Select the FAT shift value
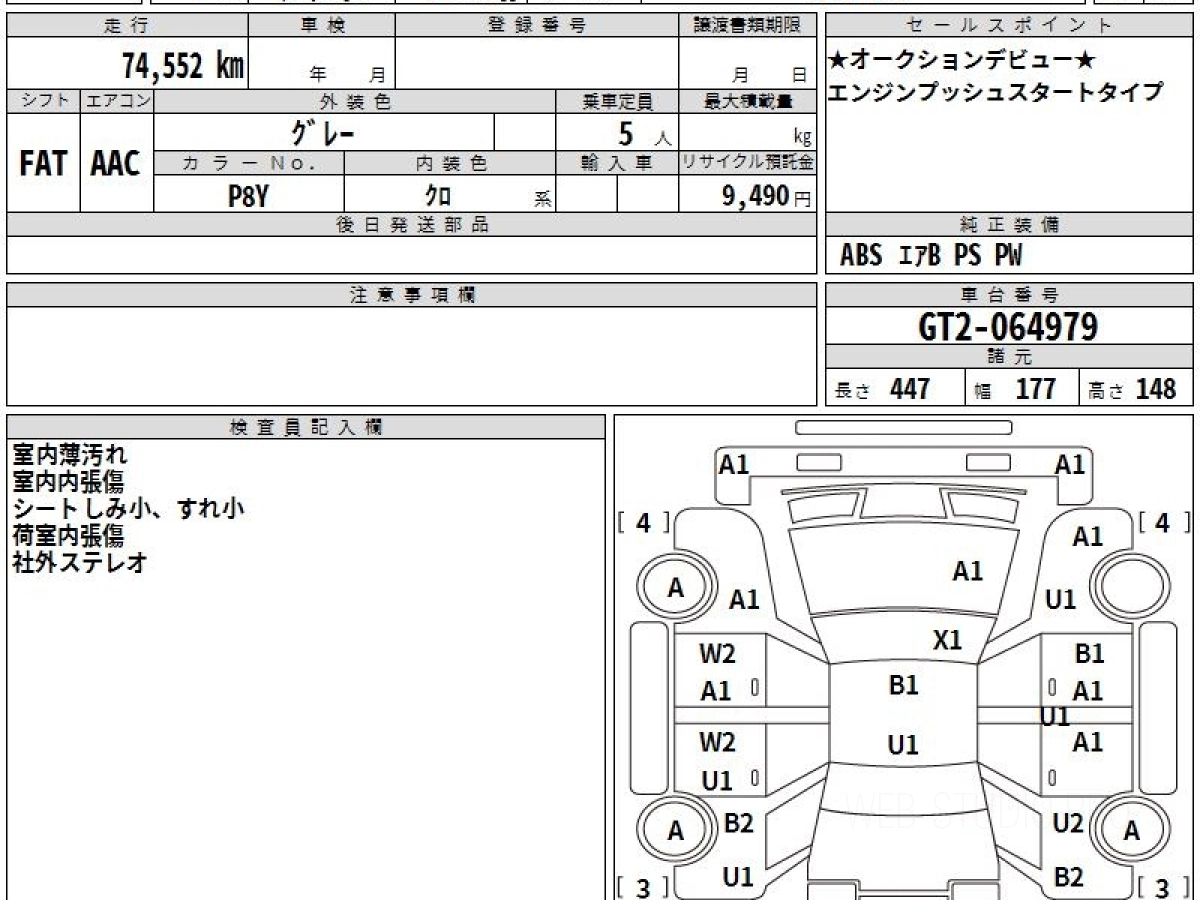The width and height of the screenshot is (1200, 900). pyautogui.click(x=43, y=164)
